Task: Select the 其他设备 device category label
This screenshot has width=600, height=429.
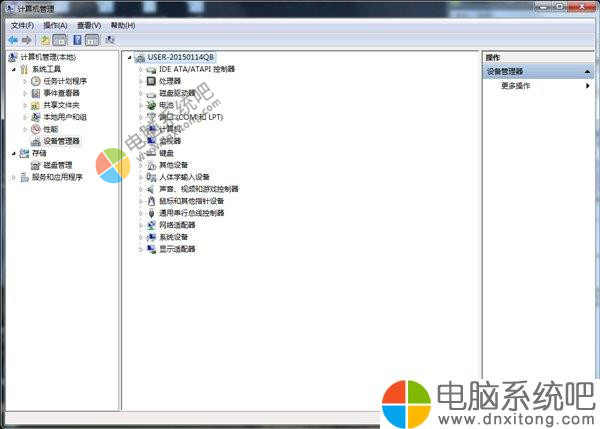Action: [174, 165]
